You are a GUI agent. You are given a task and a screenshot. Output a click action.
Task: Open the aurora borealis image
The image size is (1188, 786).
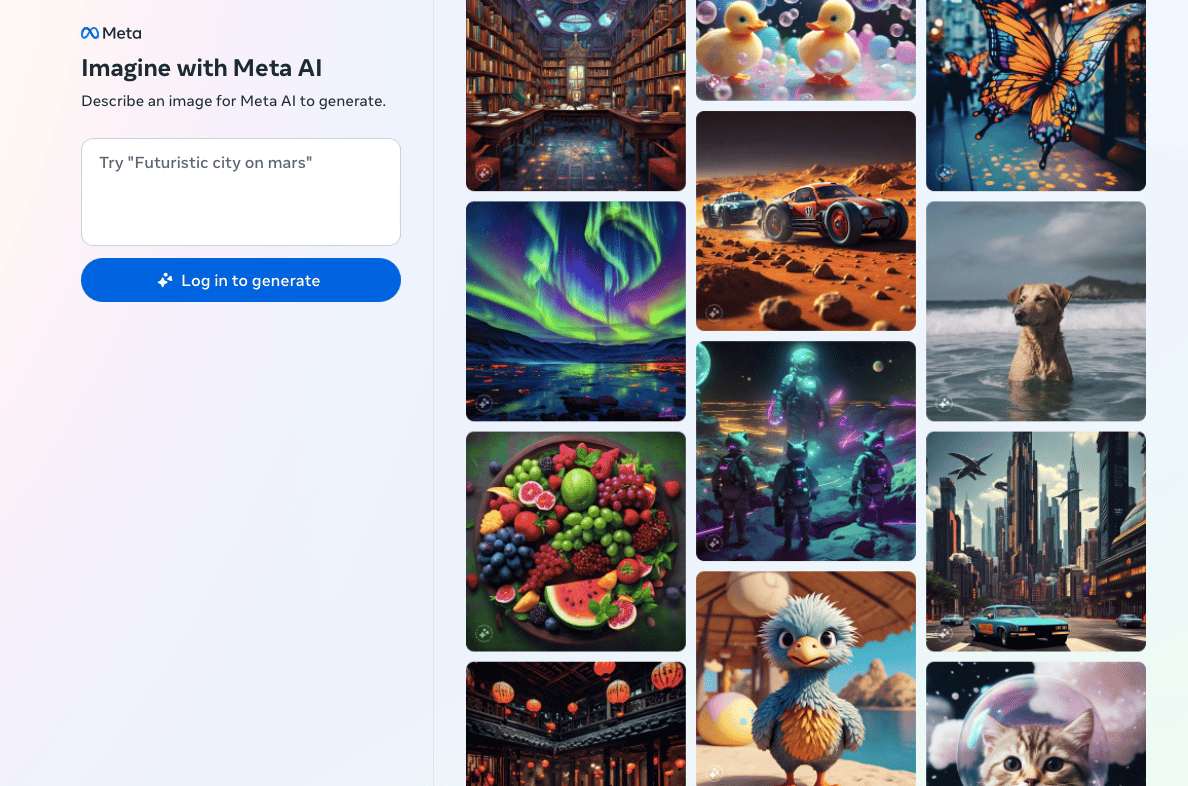click(576, 312)
